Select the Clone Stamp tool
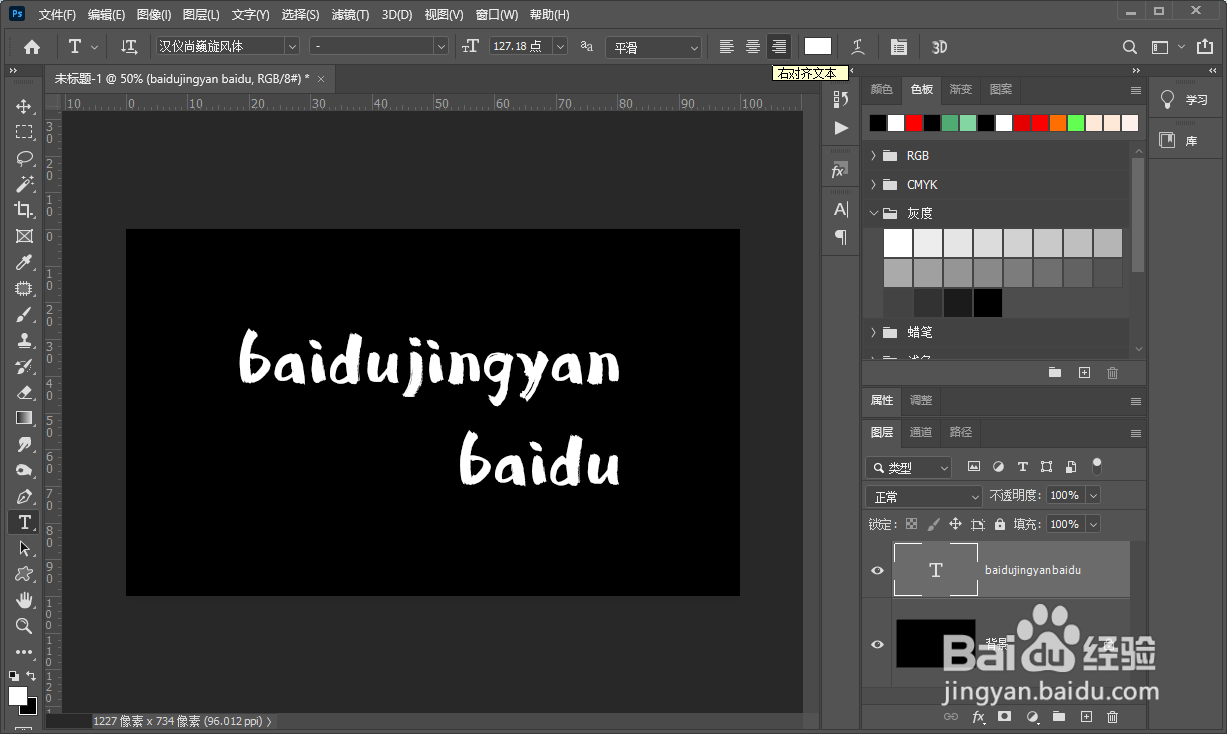The height and width of the screenshot is (734, 1227). tap(24, 340)
